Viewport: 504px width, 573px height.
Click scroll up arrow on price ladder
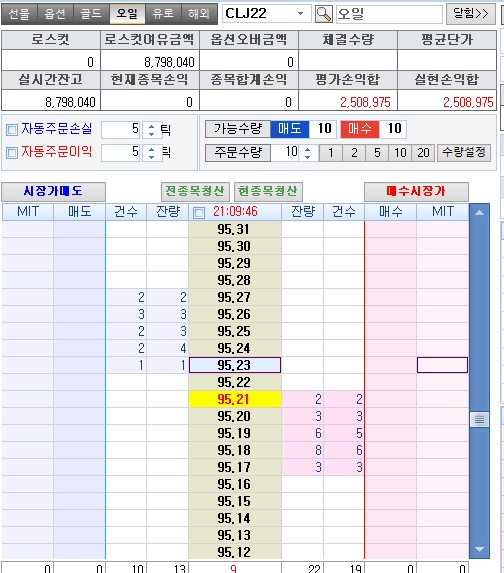(479, 212)
